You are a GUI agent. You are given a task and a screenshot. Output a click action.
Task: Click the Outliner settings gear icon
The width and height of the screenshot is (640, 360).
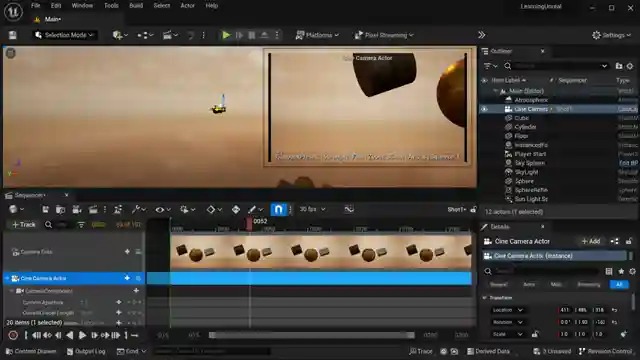pos(630,66)
